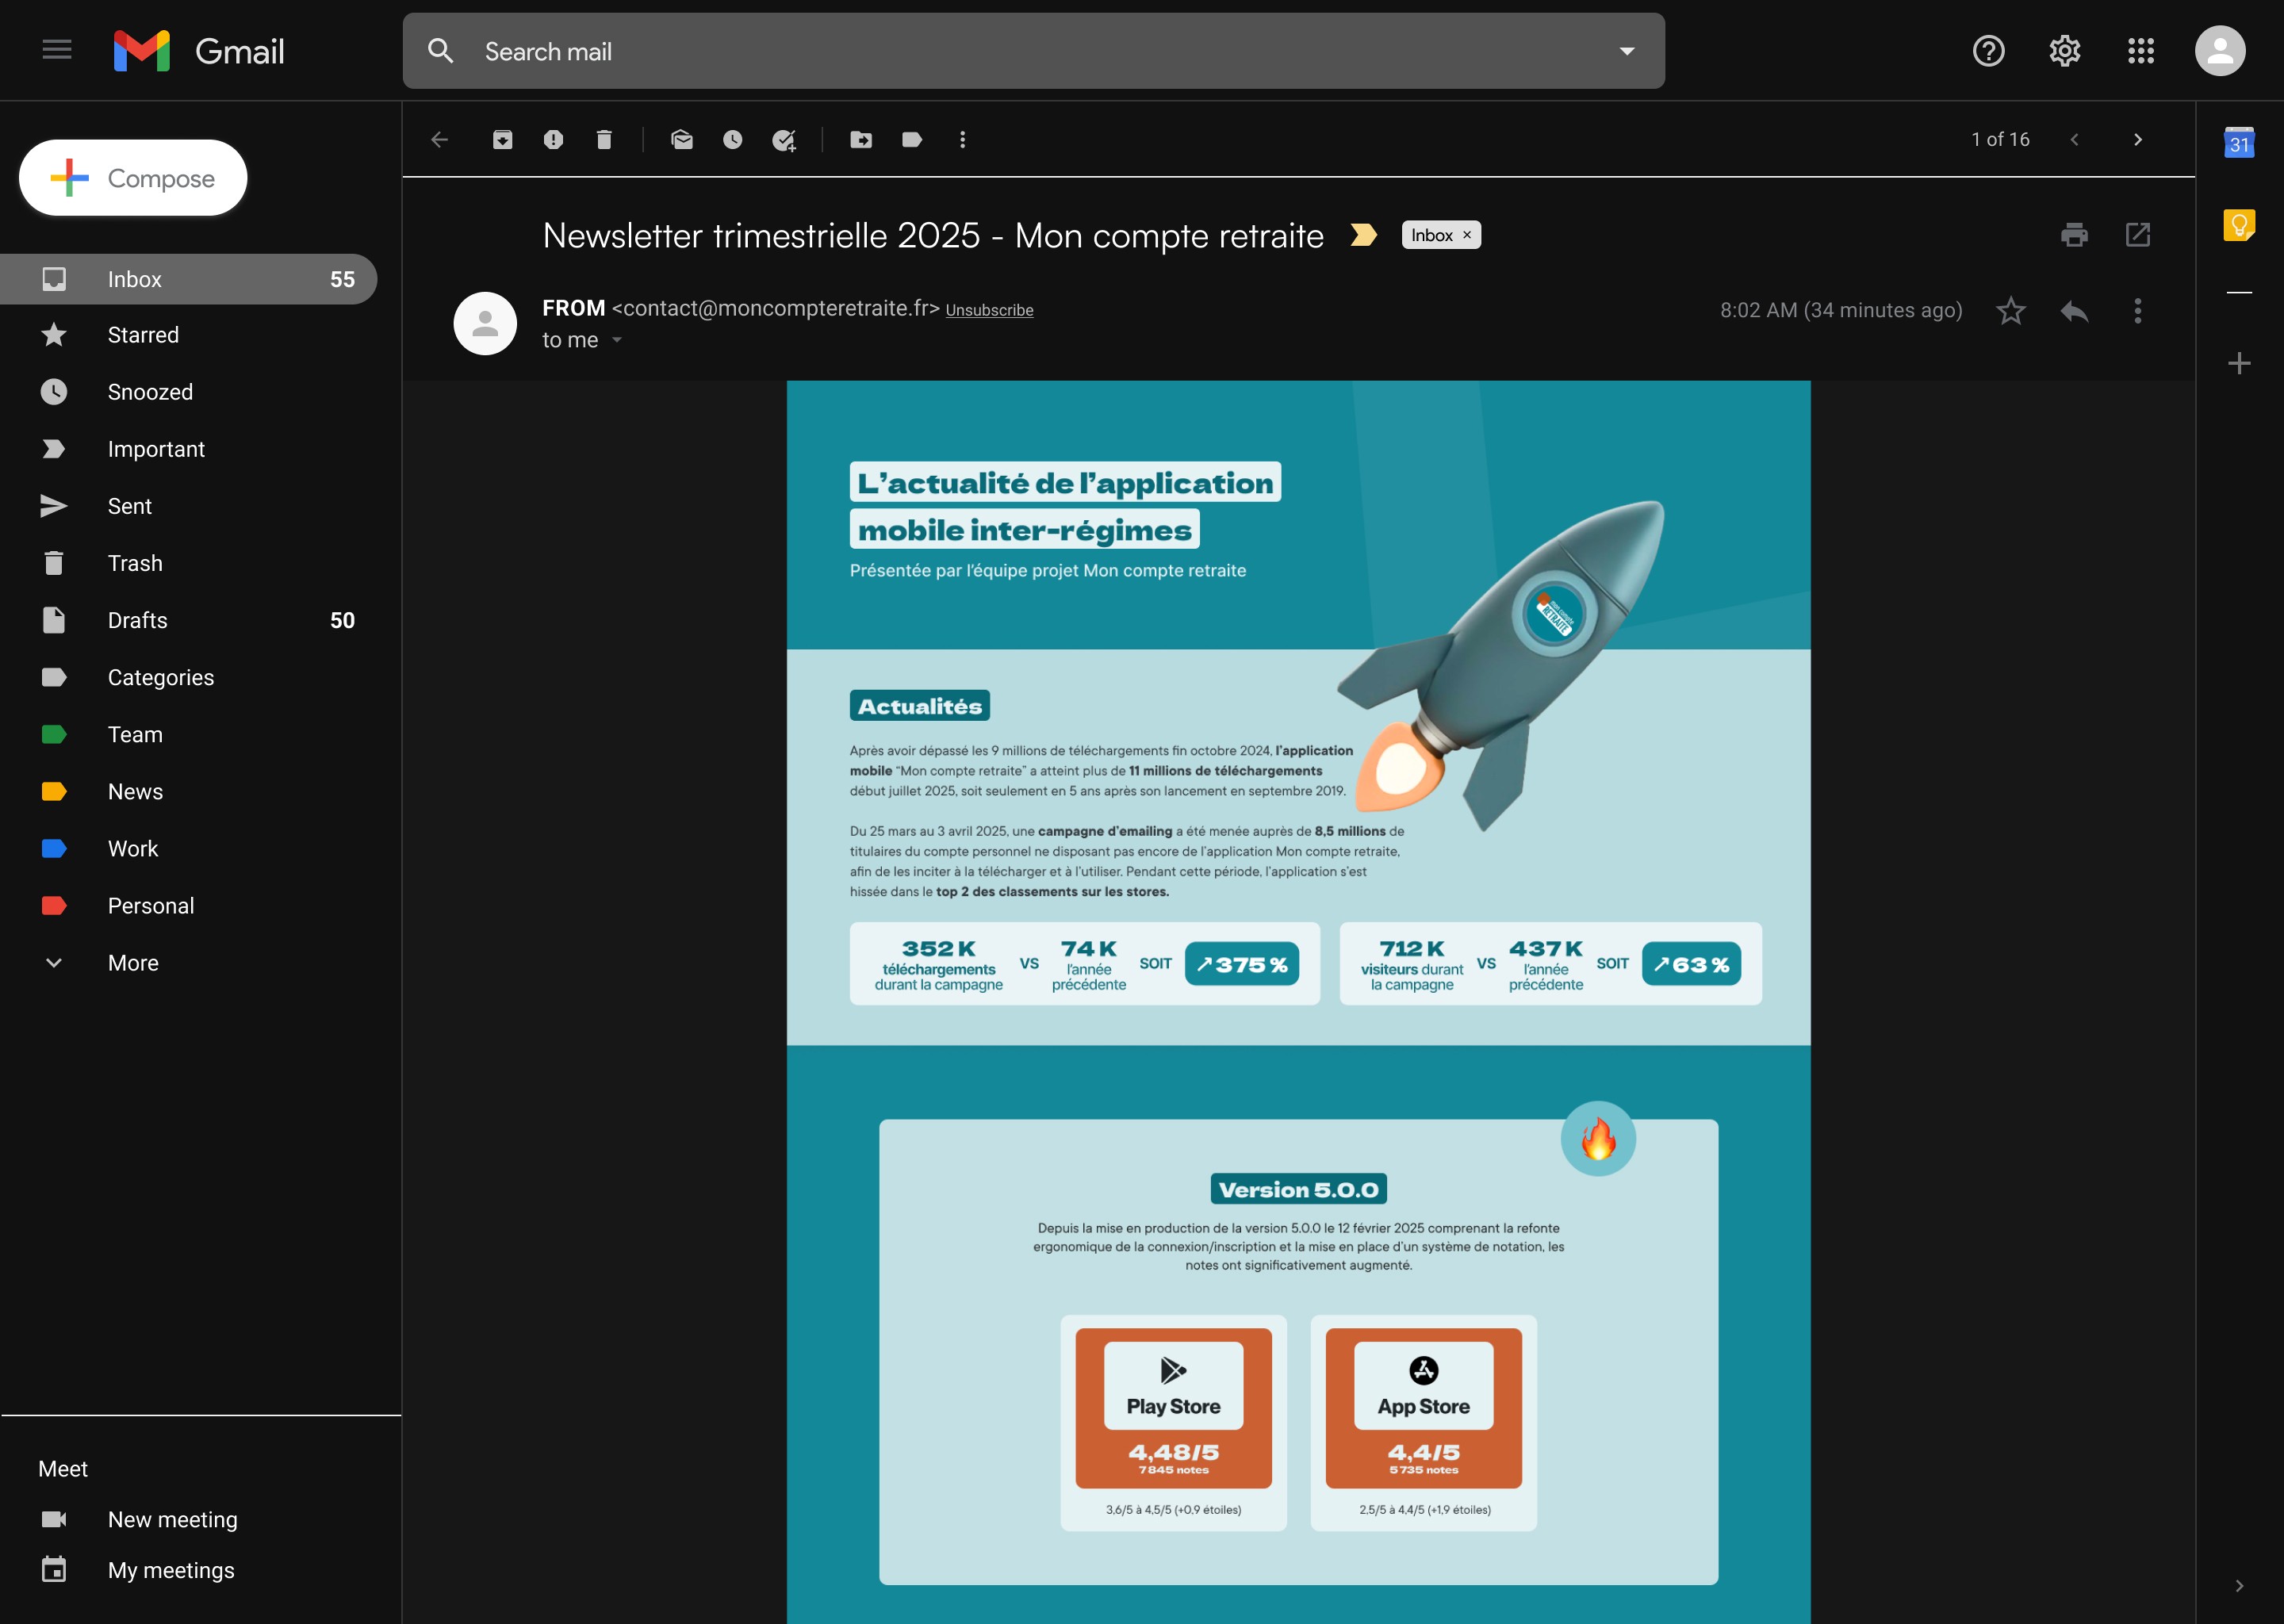Star this newsletter email

click(x=2010, y=311)
